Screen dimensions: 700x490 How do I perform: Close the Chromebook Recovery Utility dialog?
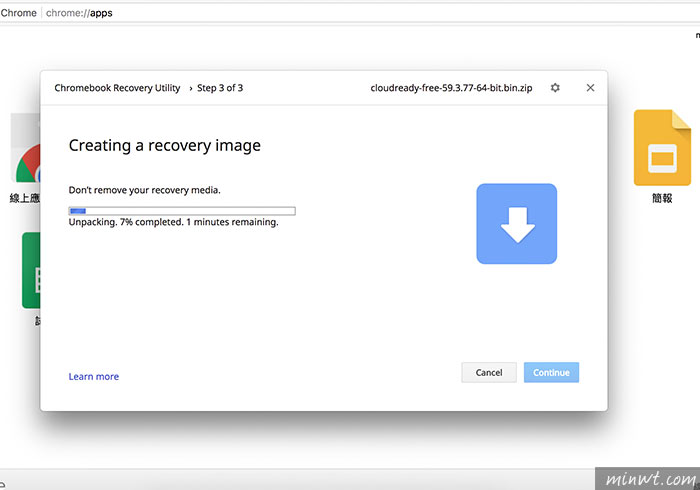coord(590,87)
